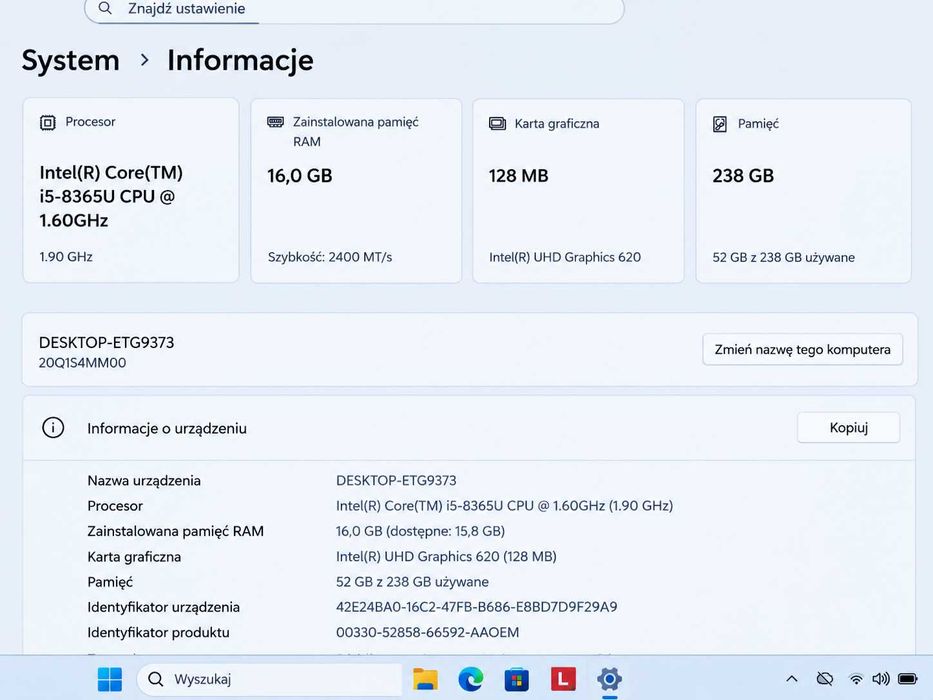Open Microsoft Edge from the taskbar

471,679
